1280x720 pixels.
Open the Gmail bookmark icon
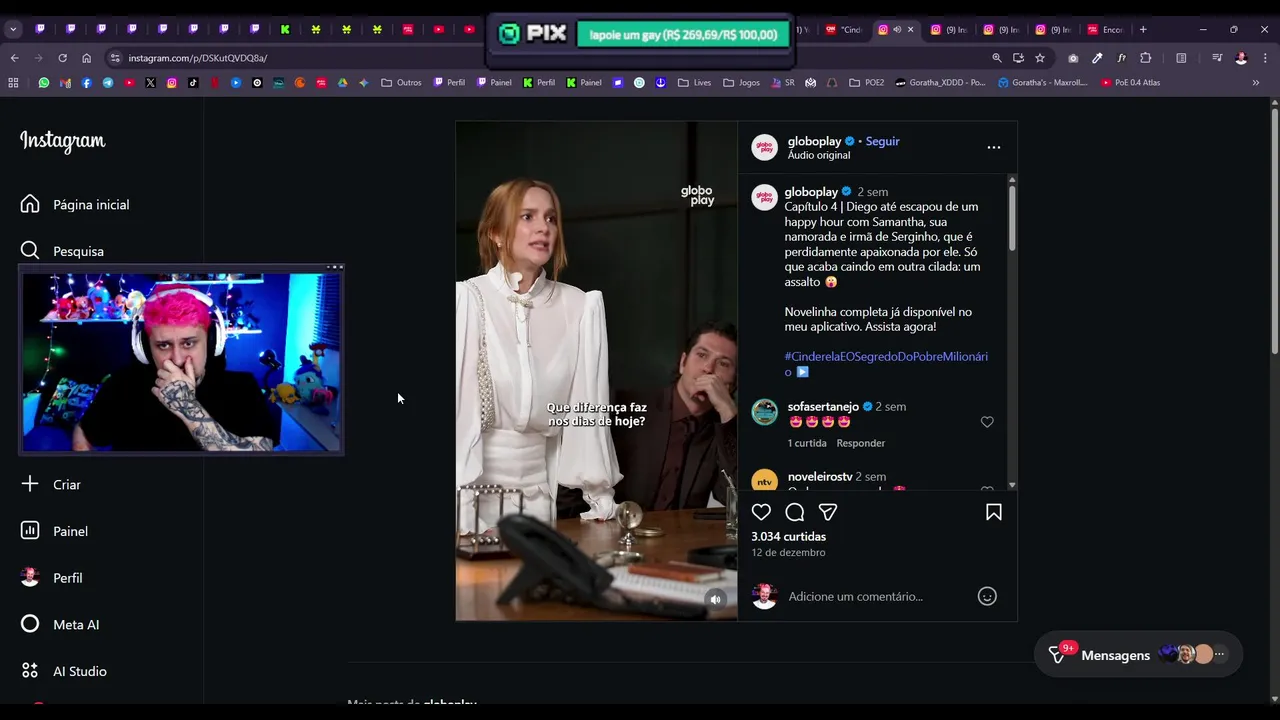(x=65, y=83)
